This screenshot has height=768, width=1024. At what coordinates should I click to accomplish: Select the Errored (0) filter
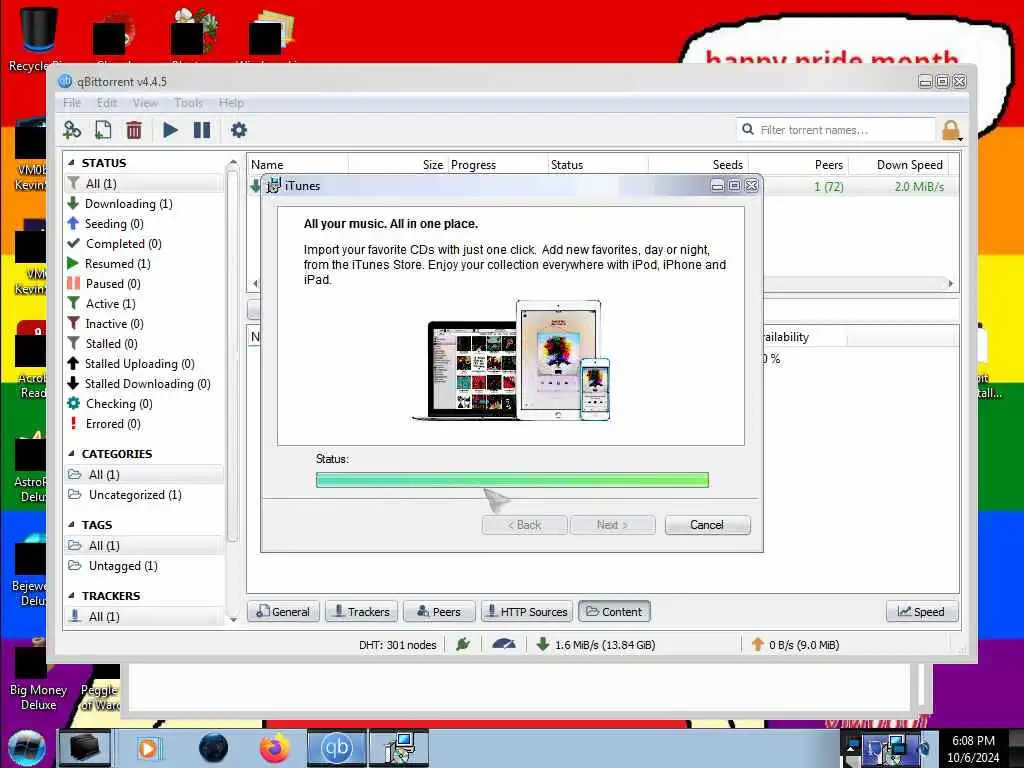point(144,424)
